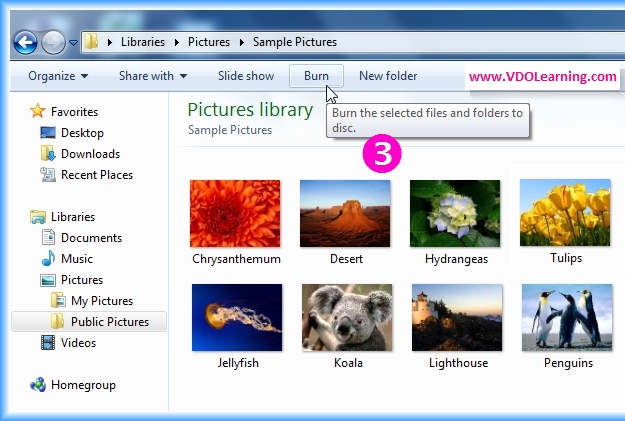The width and height of the screenshot is (625, 421).
Task: Expand the arrow after Libraries breadcrumb
Action: click(x=177, y=42)
